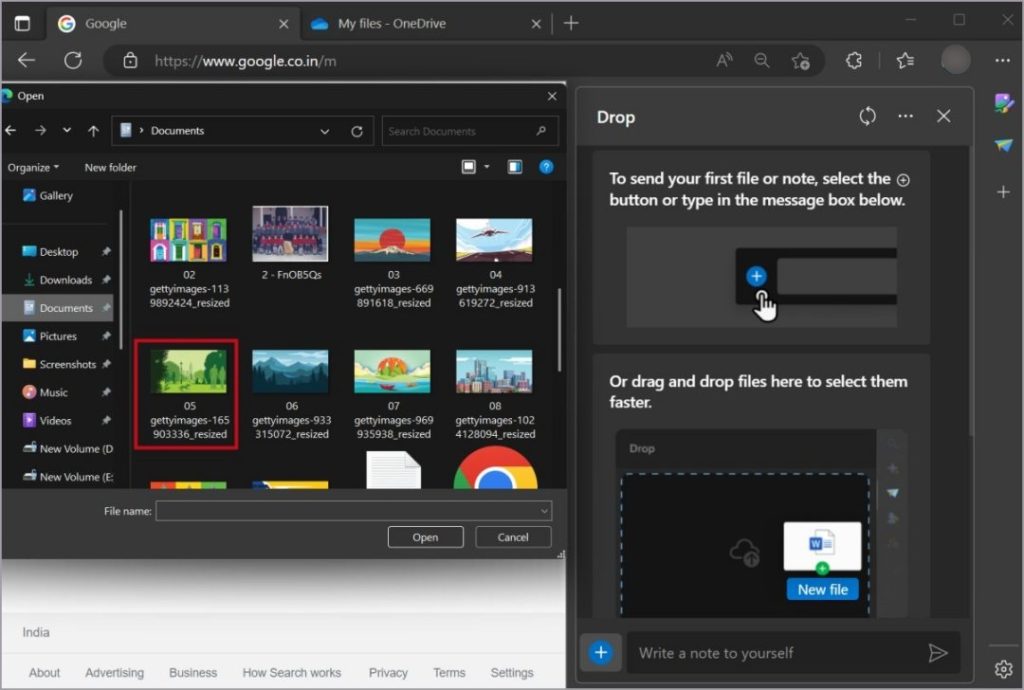Screen dimensions: 1024x690
Task: Send note using the paper plane icon
Action: tap(938, 652)
